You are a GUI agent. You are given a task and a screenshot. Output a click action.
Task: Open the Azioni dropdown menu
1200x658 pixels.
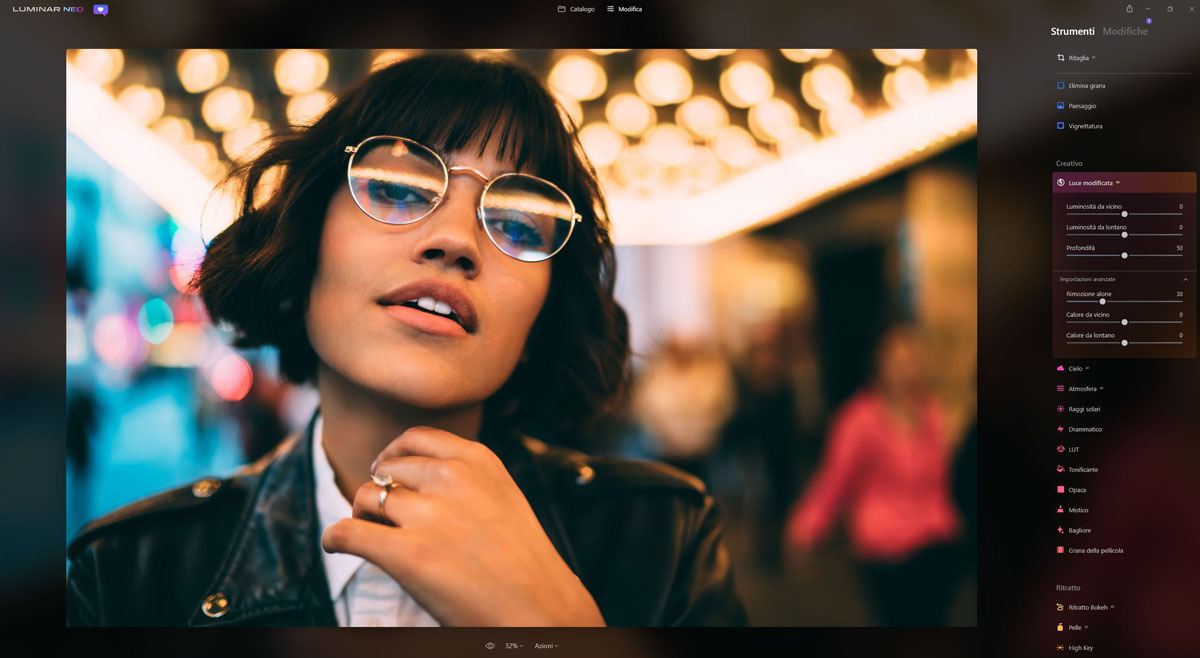546,646
